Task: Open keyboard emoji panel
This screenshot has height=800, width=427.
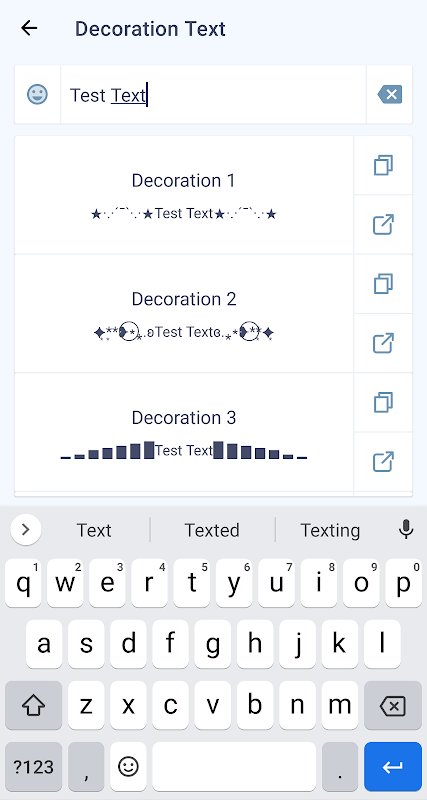Action: 128,766
